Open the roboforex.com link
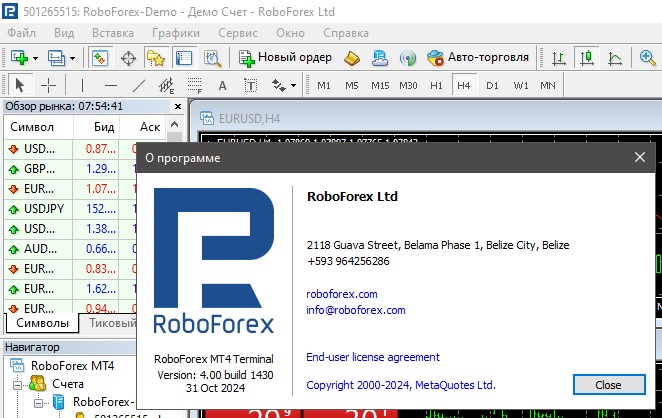 tap(342, 294)
